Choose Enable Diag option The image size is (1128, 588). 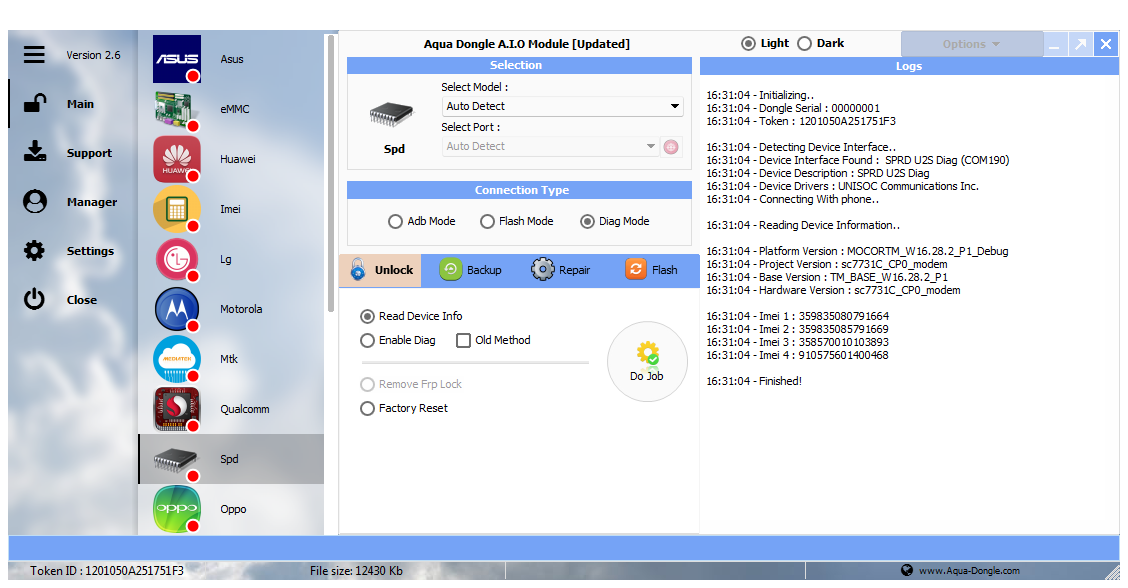coord(398,340)
